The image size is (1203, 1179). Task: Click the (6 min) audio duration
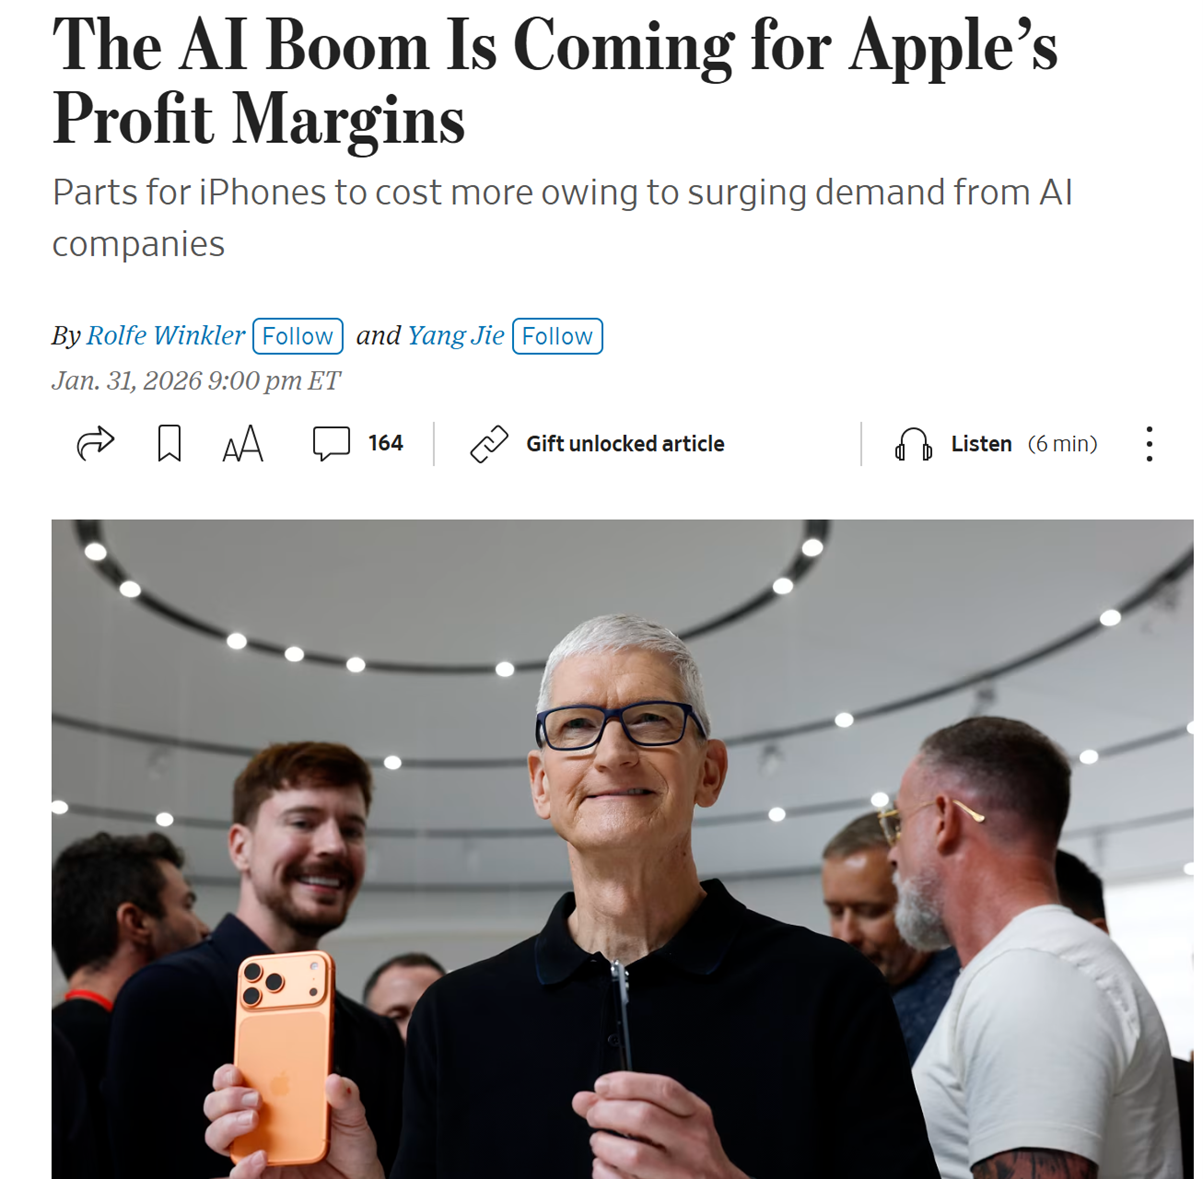1062,444
